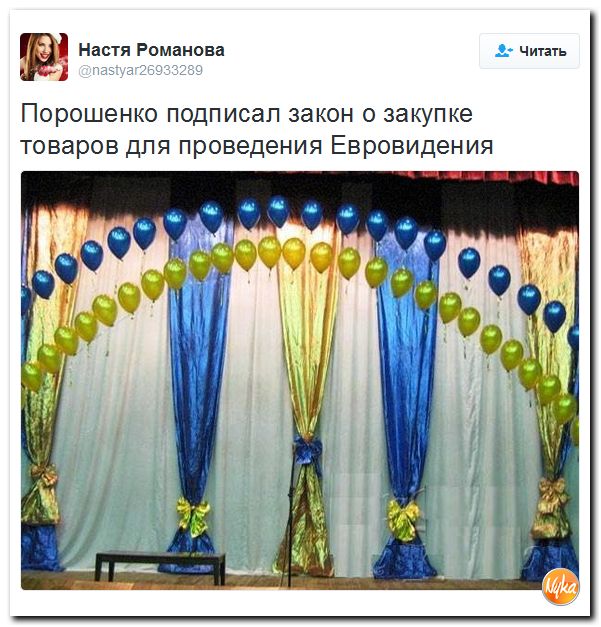The image size is (601, 627).
Task: Click the orange Nyka logo watermark
Action: tap(560, 586)
